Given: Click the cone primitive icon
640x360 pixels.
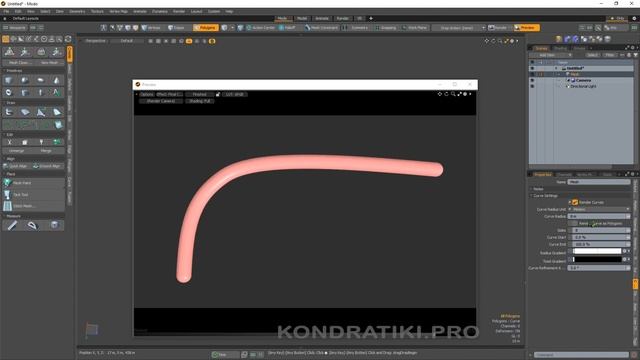Looking at the screenshot, I should [x=56, y=80].
